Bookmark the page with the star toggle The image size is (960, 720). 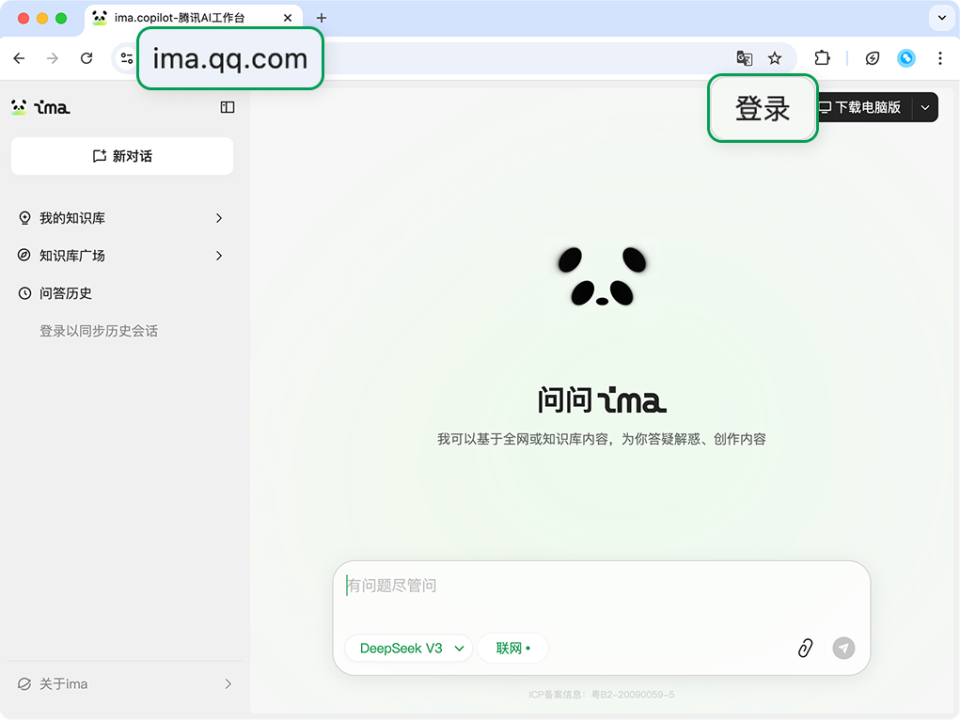pos(773,58)
